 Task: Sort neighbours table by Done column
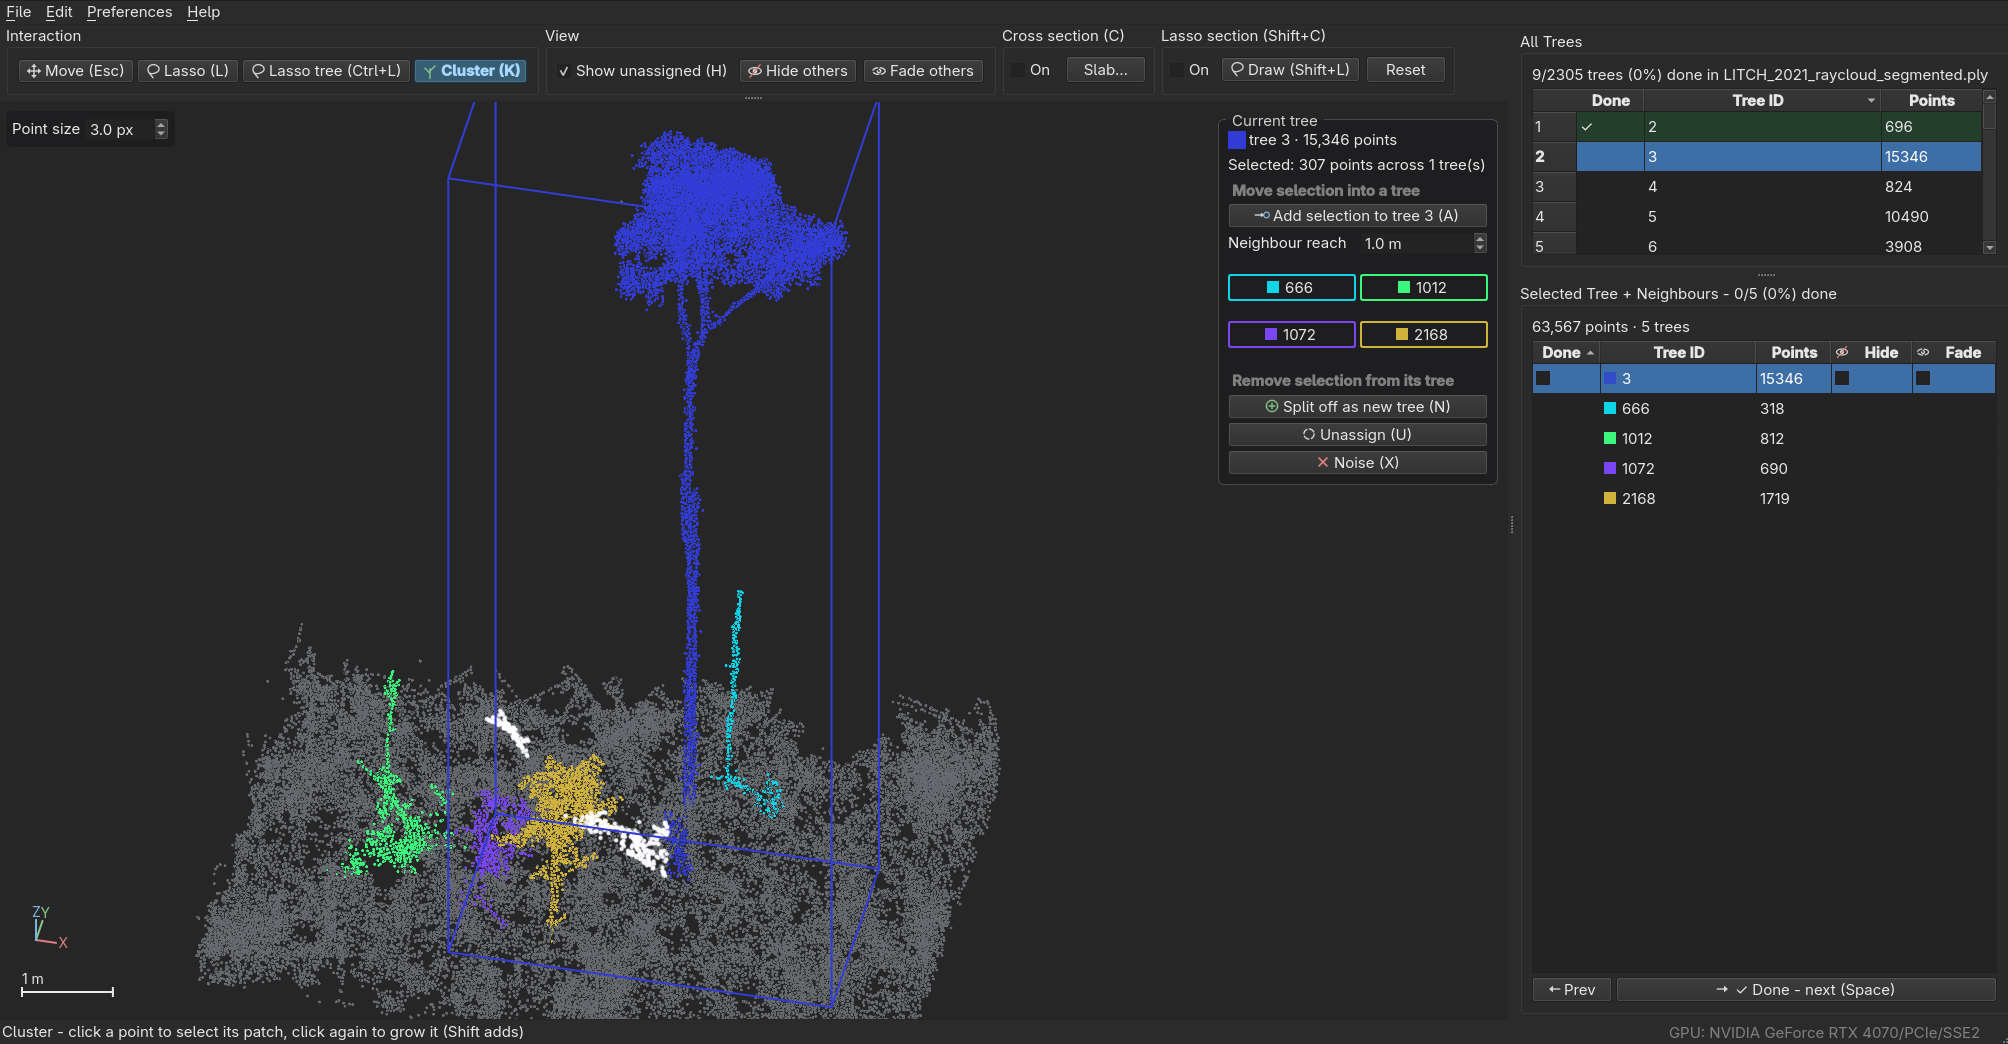point(1566,353)
